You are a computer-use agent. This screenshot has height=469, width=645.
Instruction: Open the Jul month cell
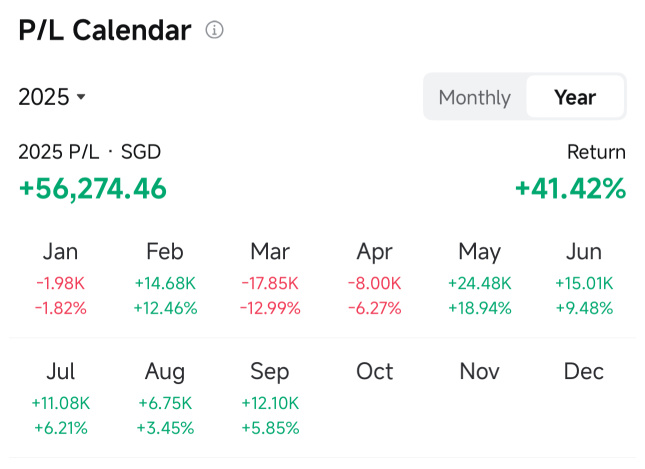click(x=60, y=399)
